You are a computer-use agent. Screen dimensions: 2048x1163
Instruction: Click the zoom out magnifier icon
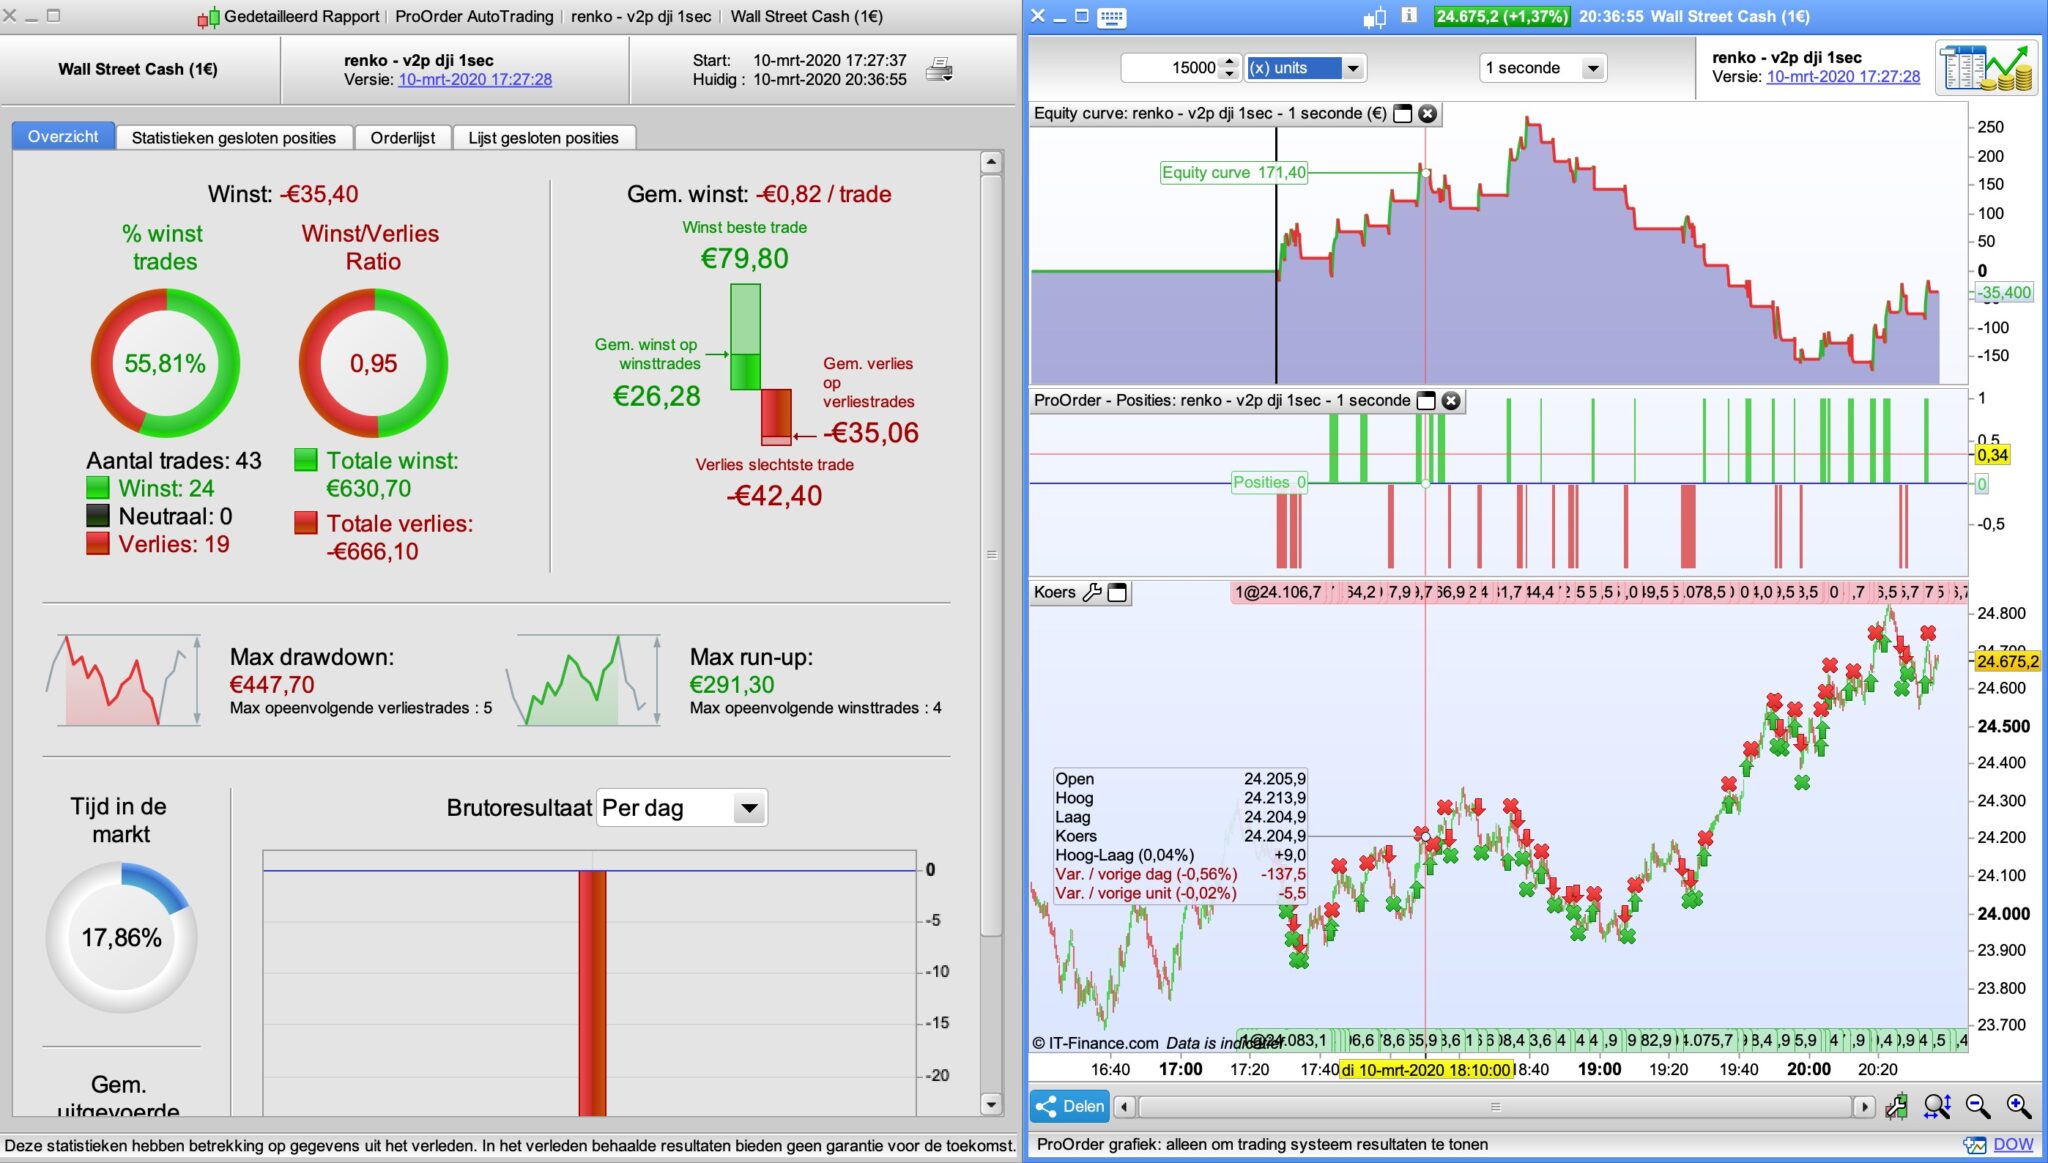coord(1977,1106)
